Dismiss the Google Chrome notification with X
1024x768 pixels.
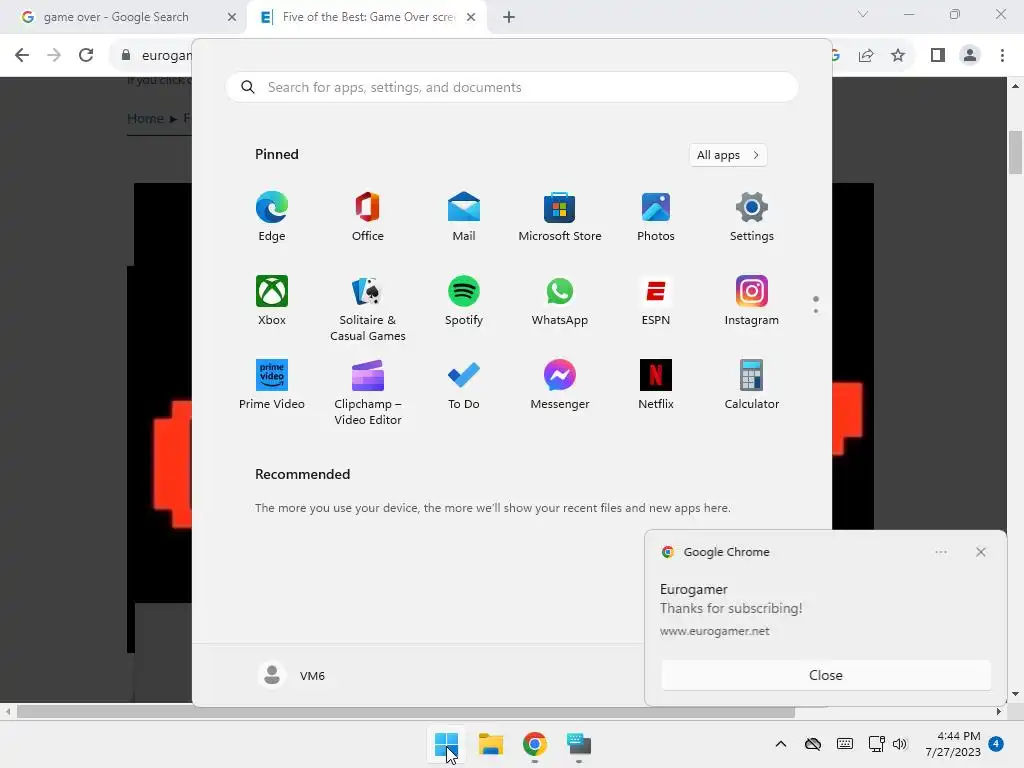(x=980, y=552)
